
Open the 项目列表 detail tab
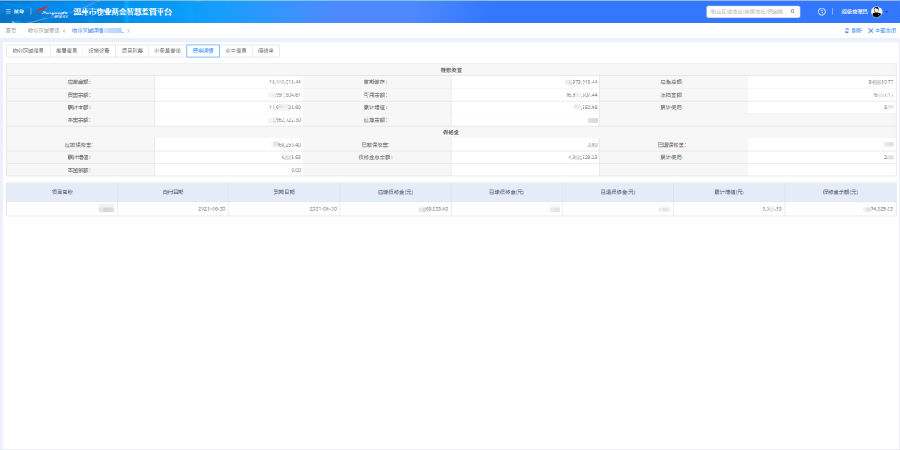pos(132,50)
